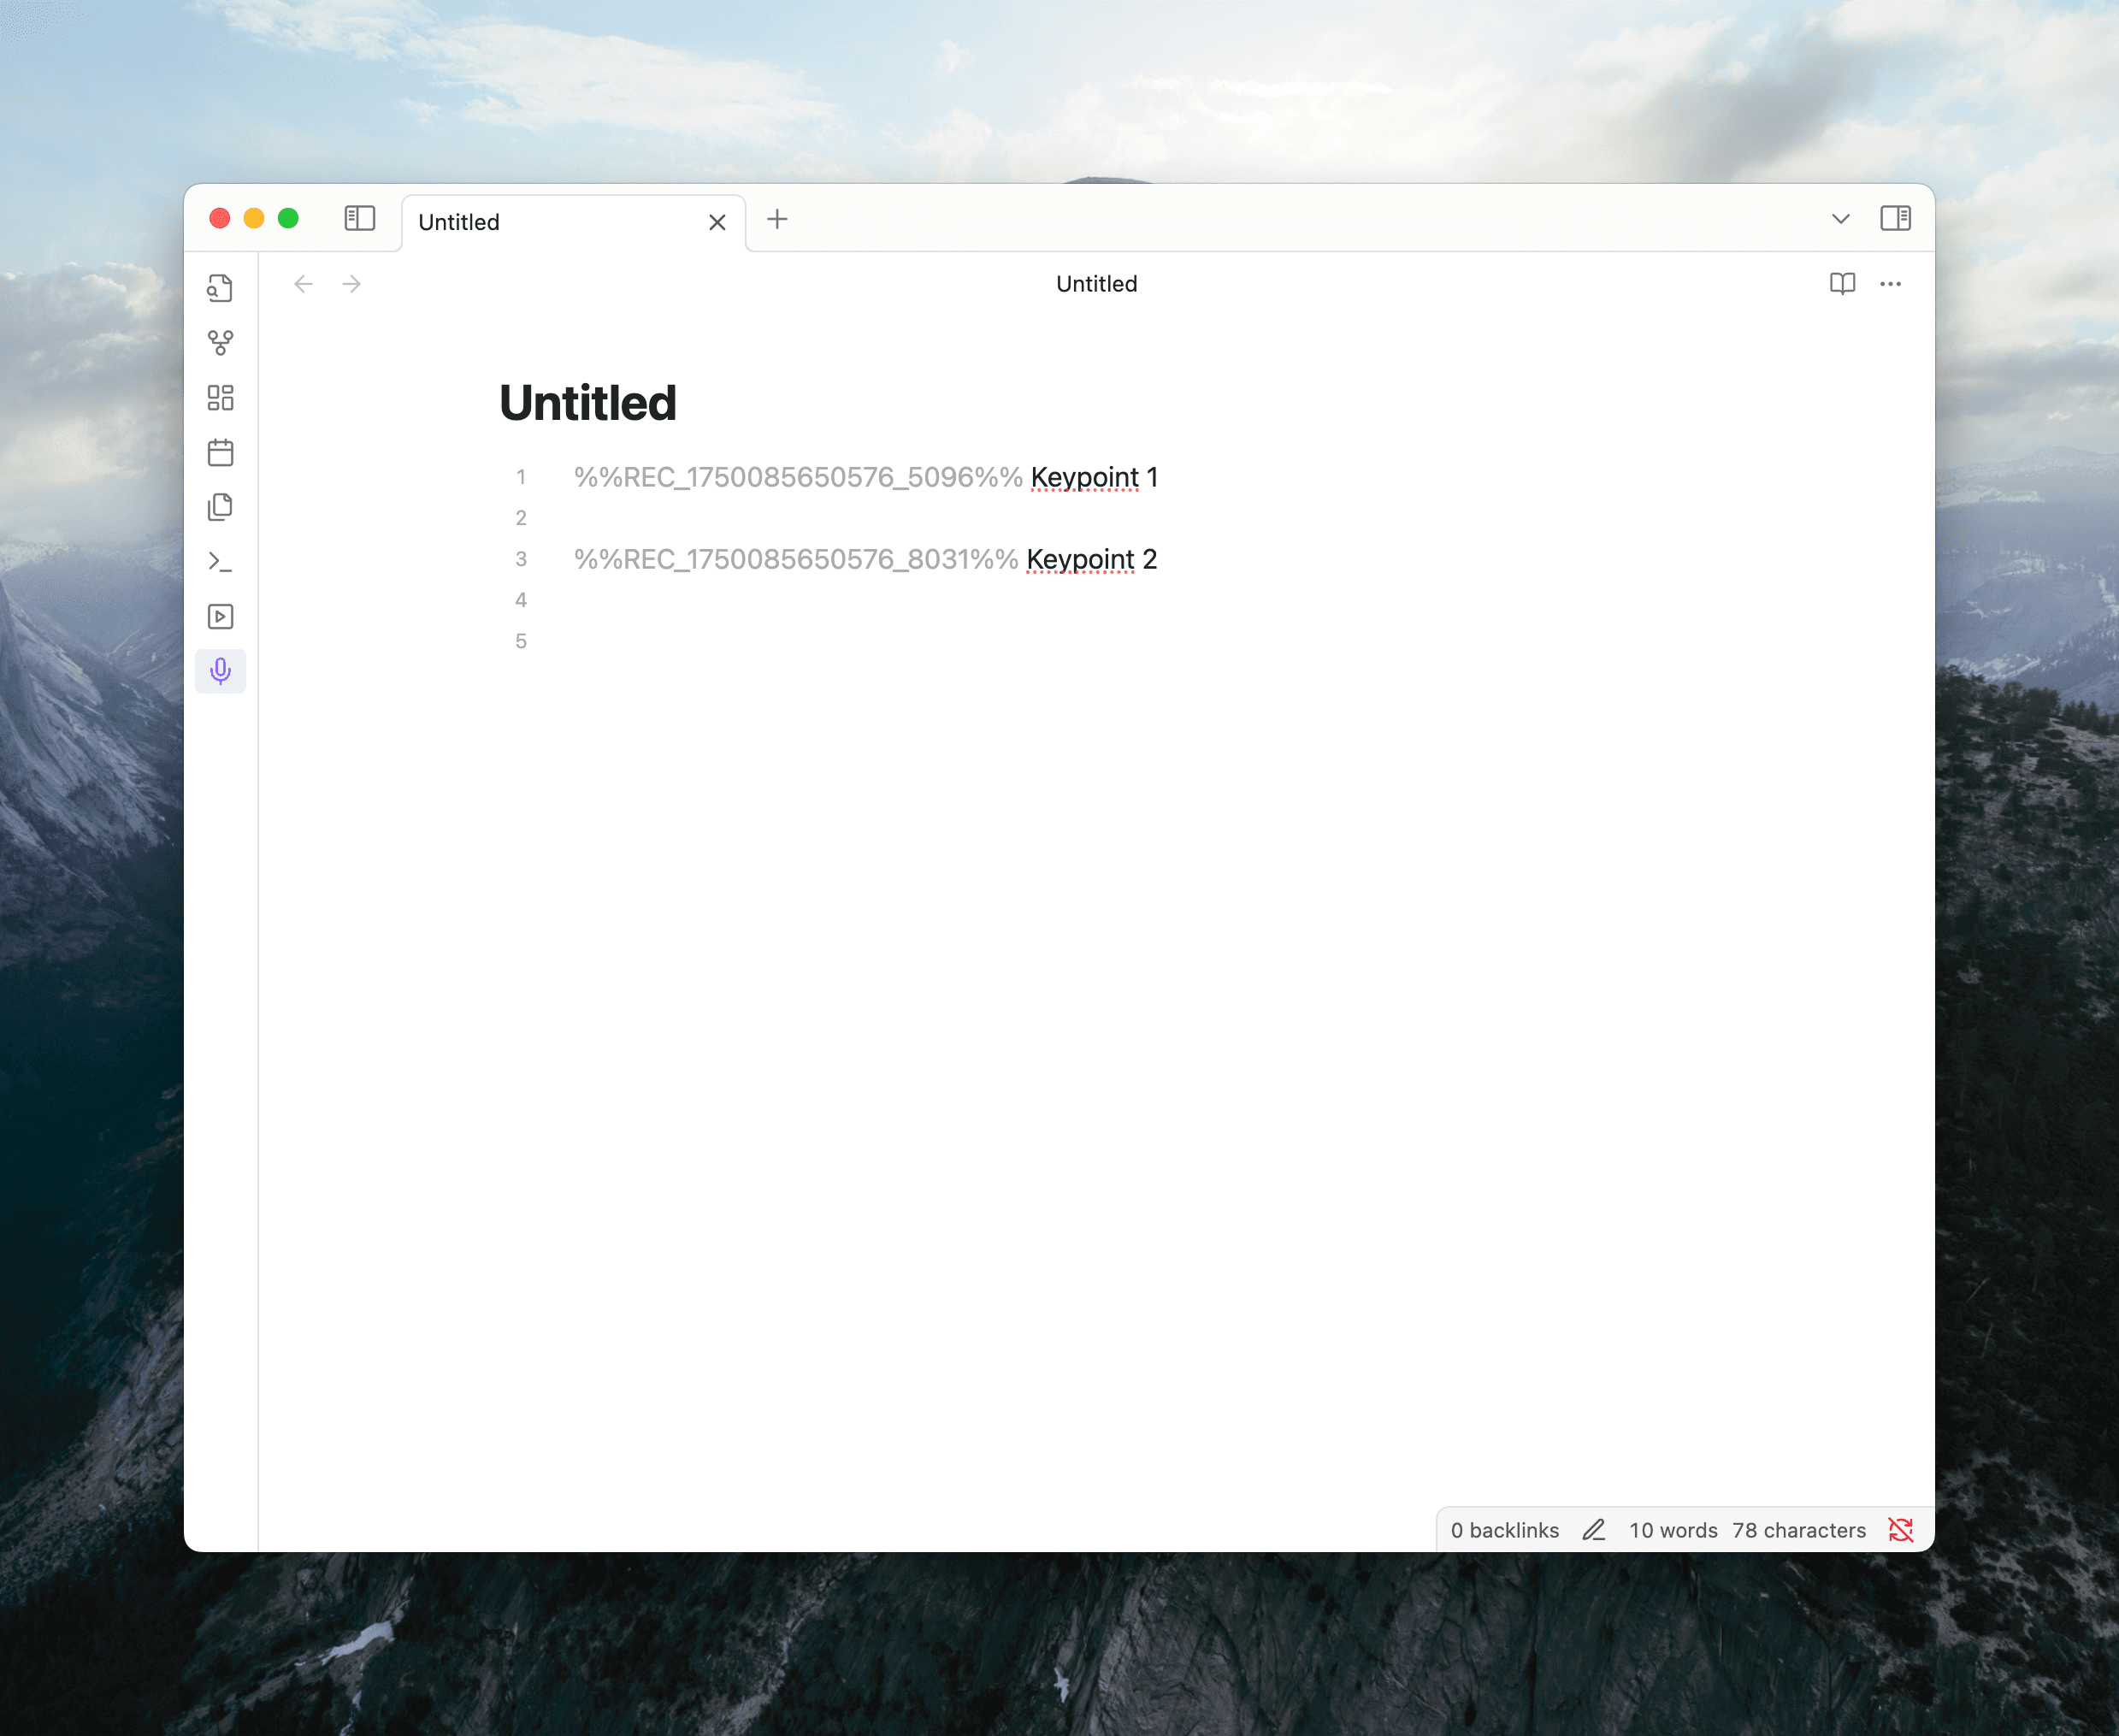Toggle the left sidebar
This screenshot has height=1736, width=2119.
point(359,219)
